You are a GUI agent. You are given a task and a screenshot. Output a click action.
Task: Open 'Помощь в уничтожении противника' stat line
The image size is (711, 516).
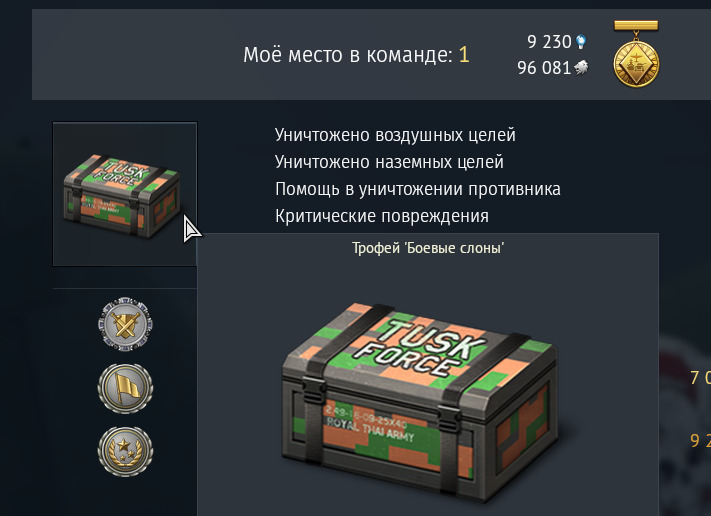(x=418, y=189)
